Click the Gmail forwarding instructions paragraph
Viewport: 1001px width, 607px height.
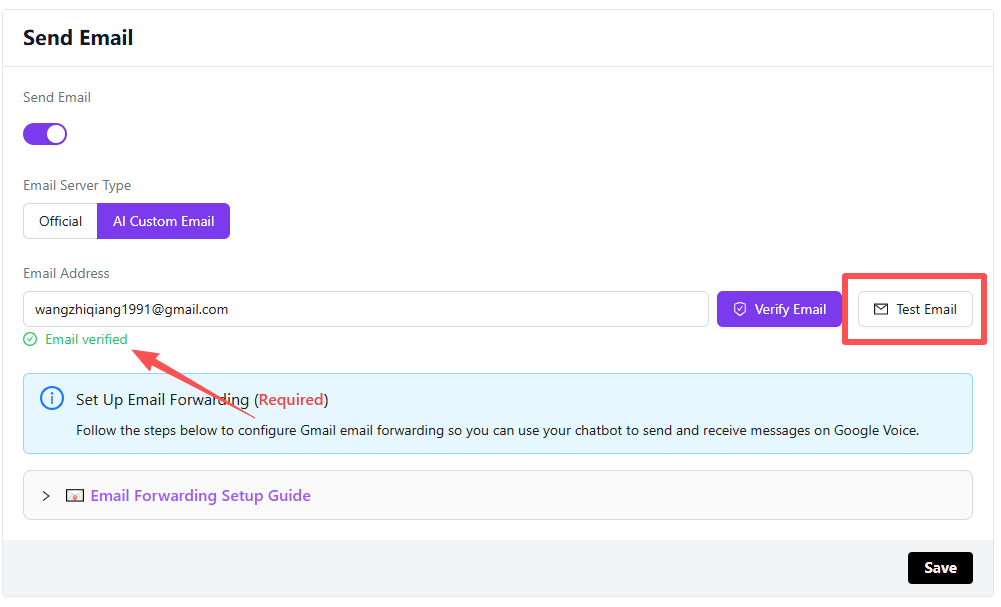pos(496,430)
